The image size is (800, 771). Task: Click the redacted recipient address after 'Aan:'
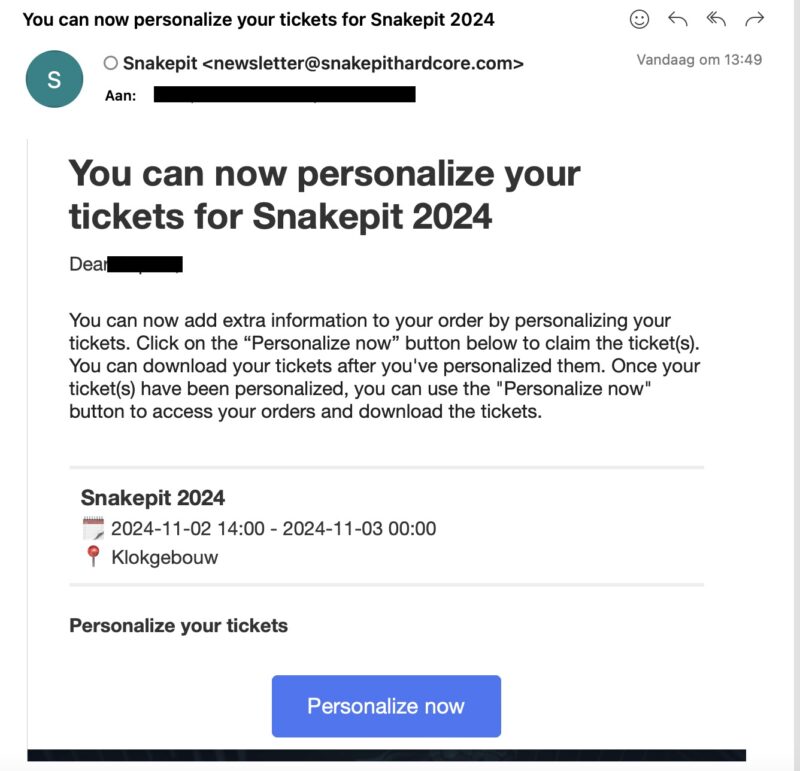[285, 94]
